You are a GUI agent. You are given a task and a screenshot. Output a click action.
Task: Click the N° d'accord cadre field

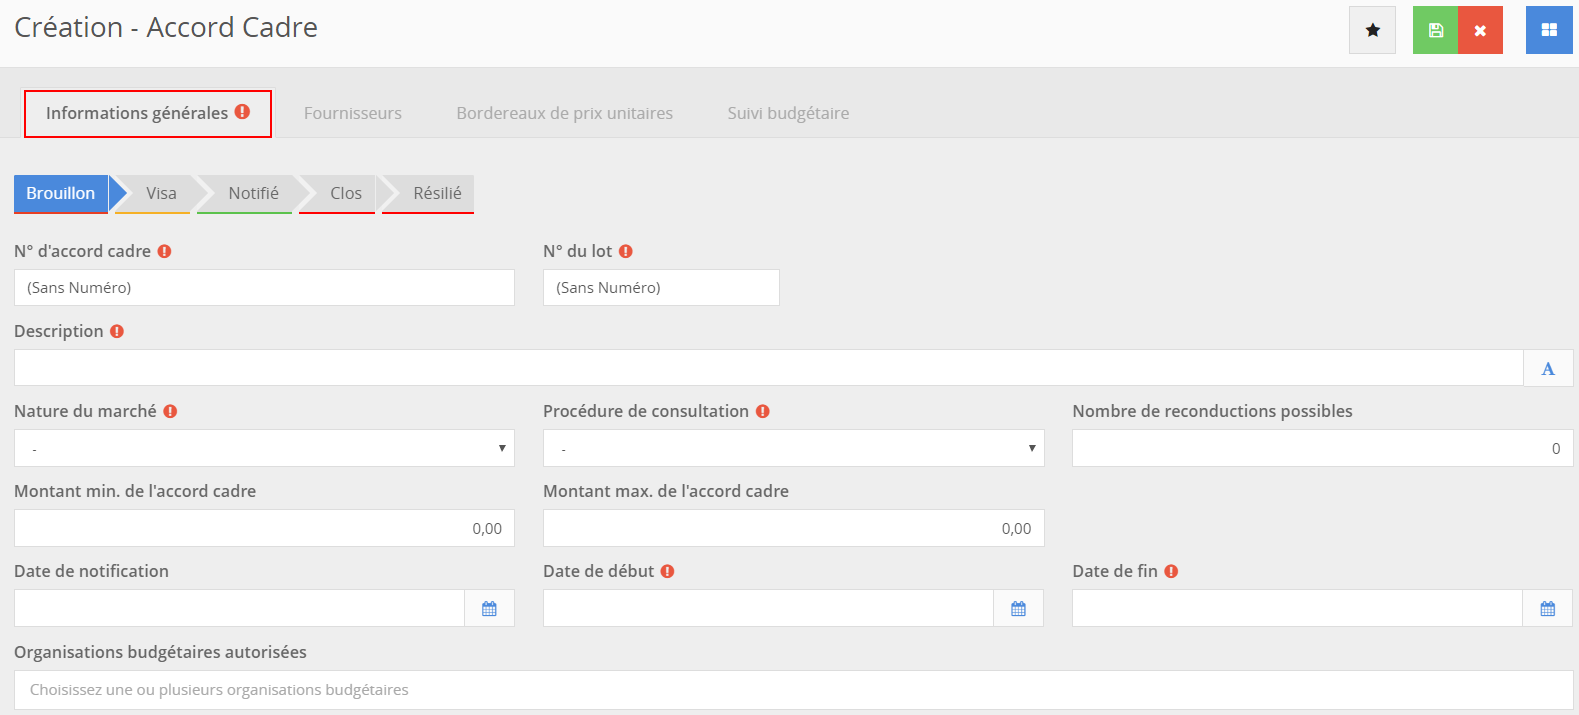click(x=264, y=288)
